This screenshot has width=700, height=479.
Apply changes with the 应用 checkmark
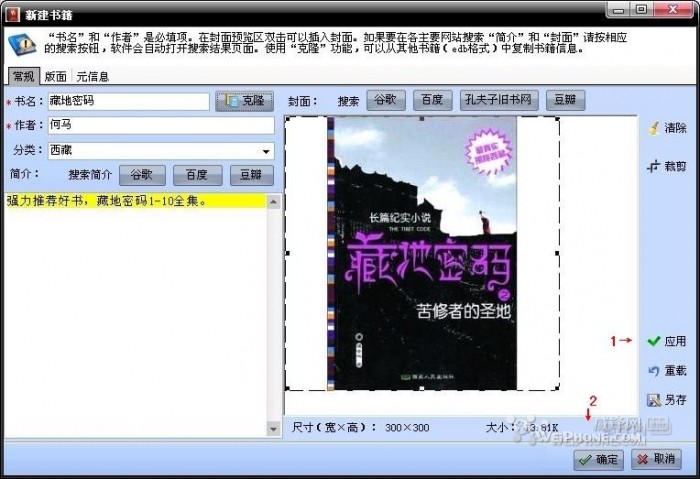pyautogui.click(x=667, y=341)
